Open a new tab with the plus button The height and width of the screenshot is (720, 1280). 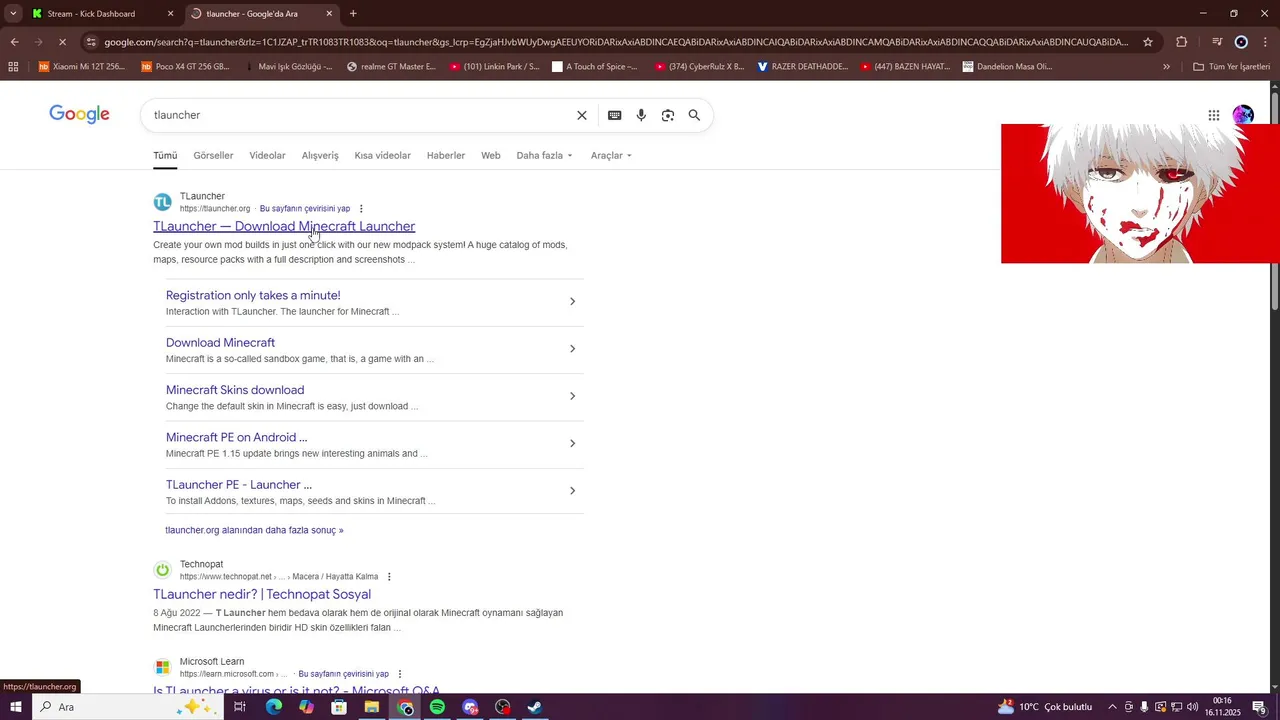[353, 14]
